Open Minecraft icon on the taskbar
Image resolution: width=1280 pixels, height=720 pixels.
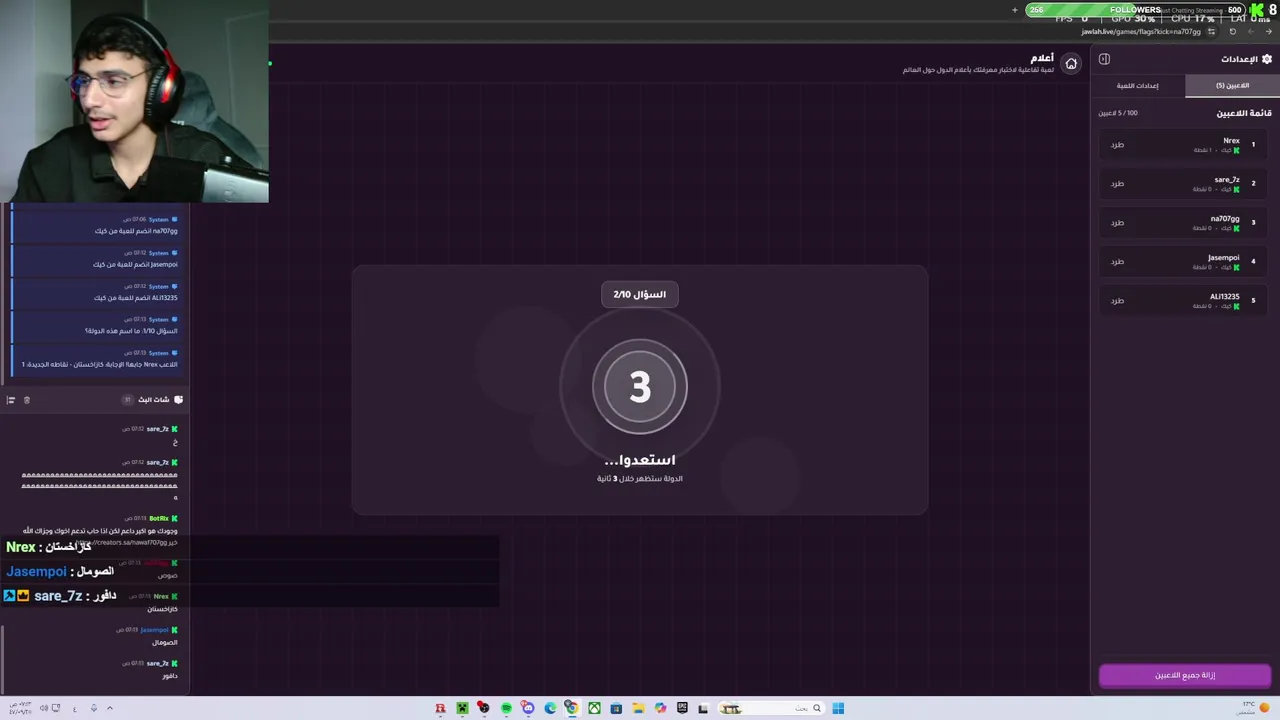[462, 708]
